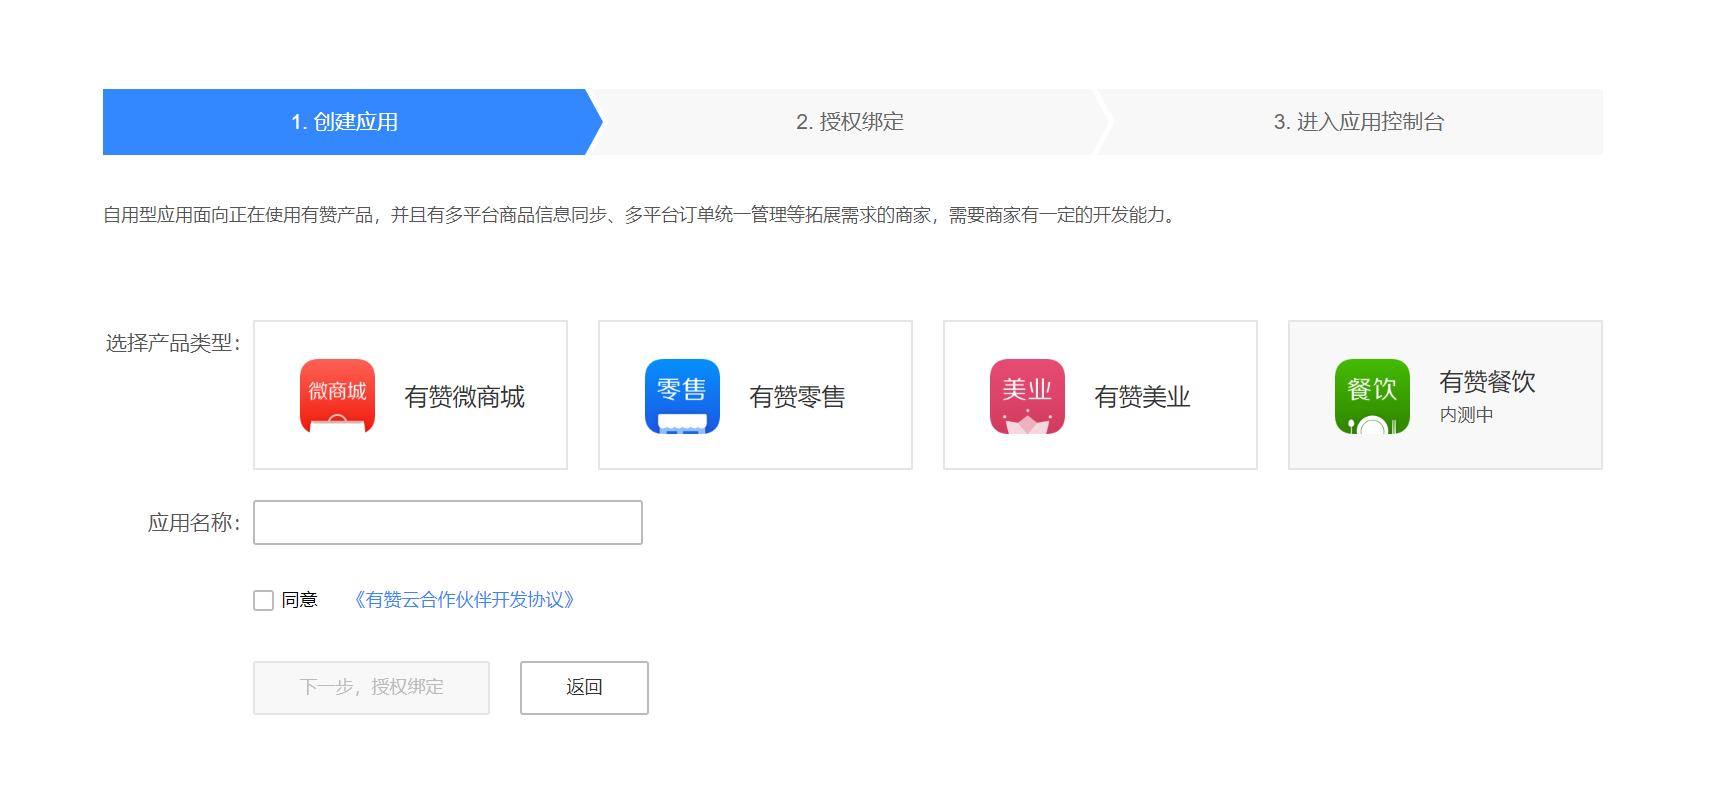Click the 内测中 label under 有赞餐饮
1720x812 pixels.
point(1466,415)
